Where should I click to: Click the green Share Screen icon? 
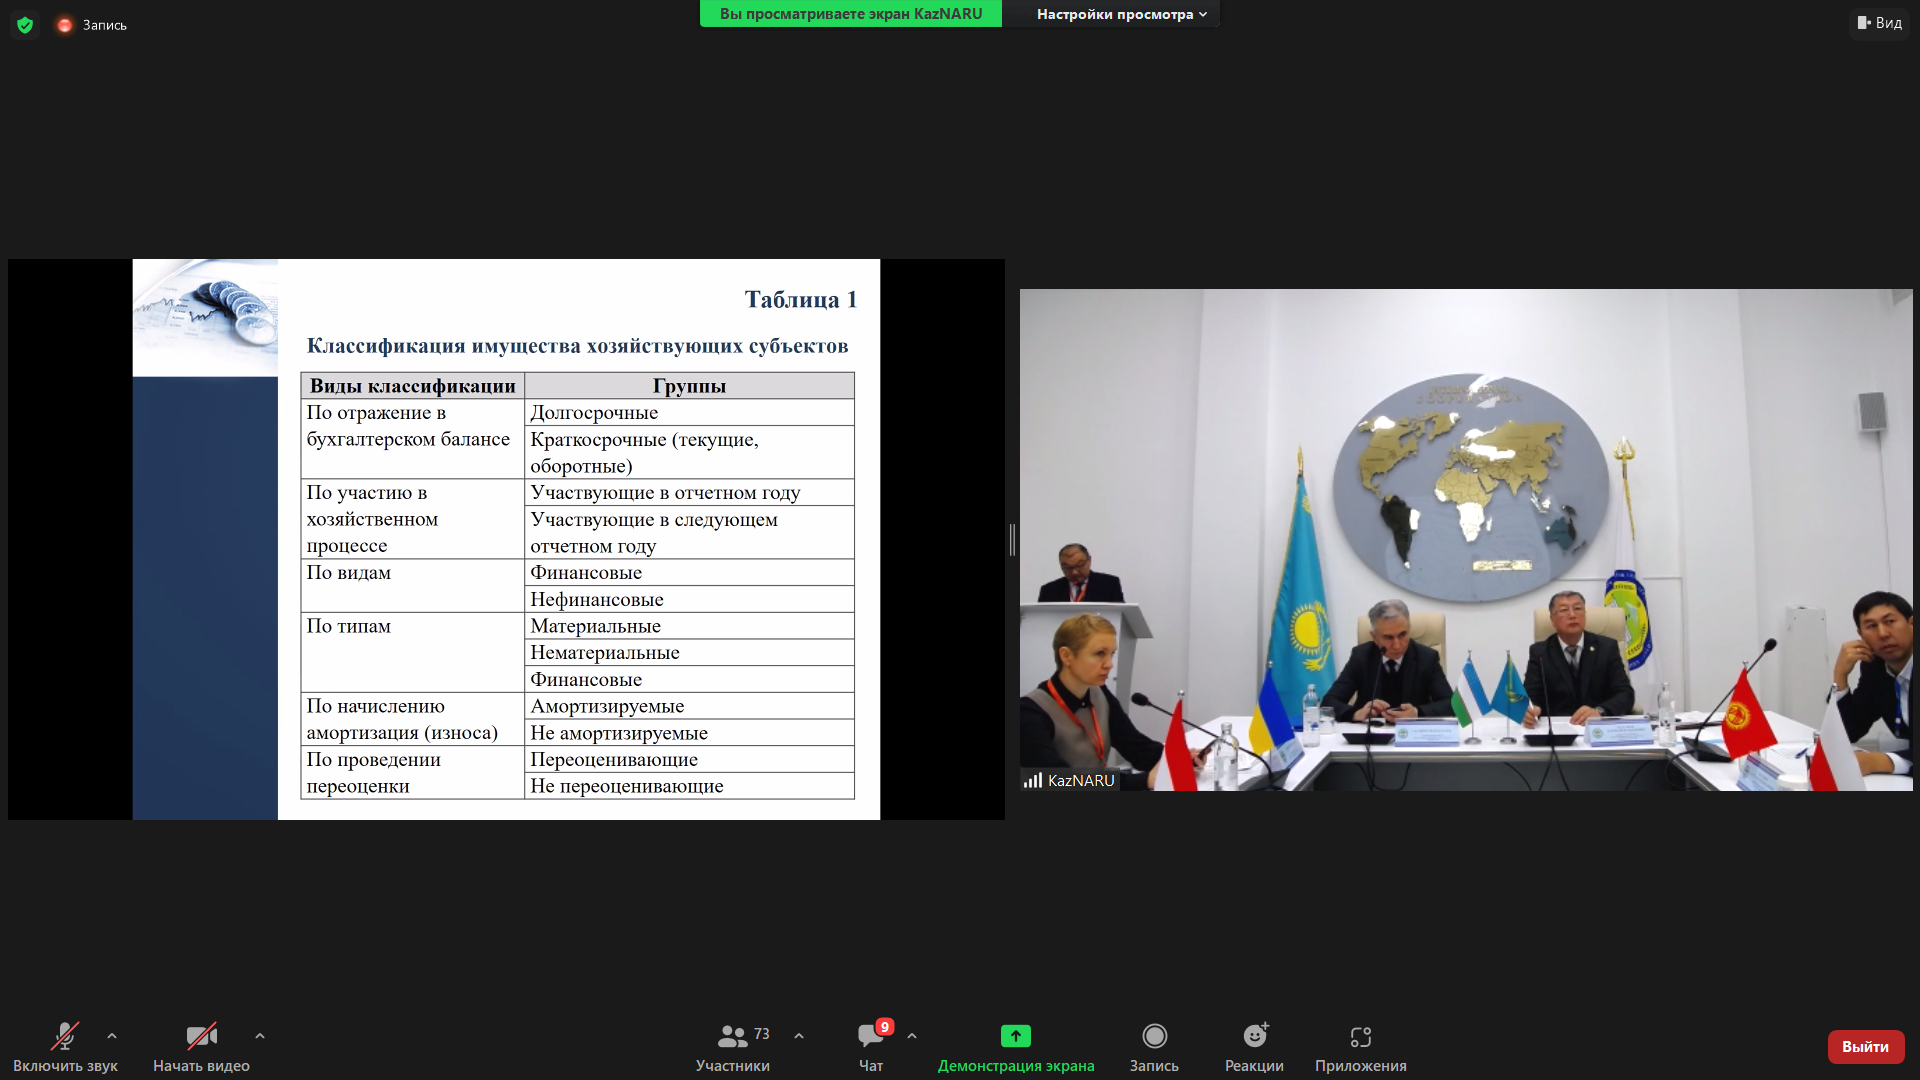click(1015, 1036)
